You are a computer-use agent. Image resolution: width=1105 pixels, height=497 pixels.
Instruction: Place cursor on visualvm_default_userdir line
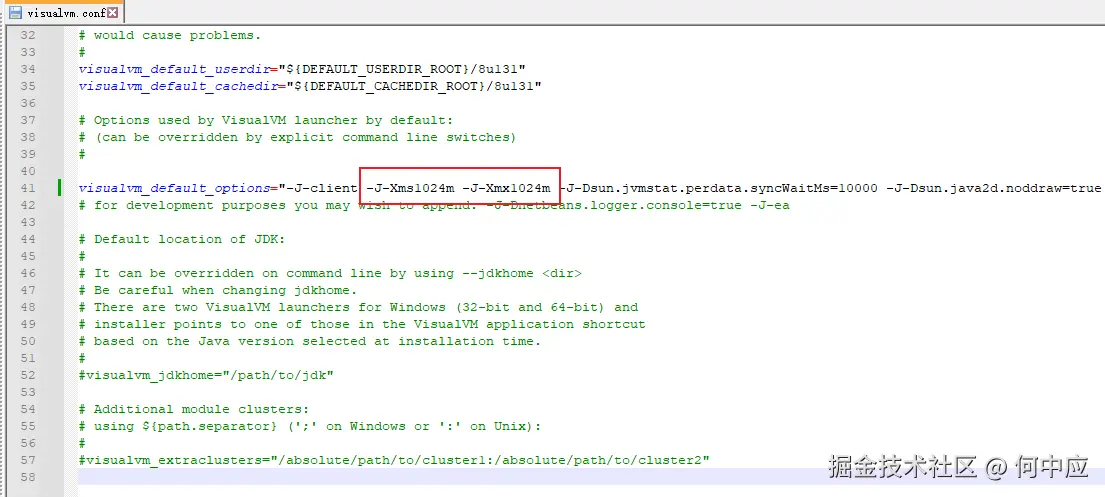click(x=302, y=69)
